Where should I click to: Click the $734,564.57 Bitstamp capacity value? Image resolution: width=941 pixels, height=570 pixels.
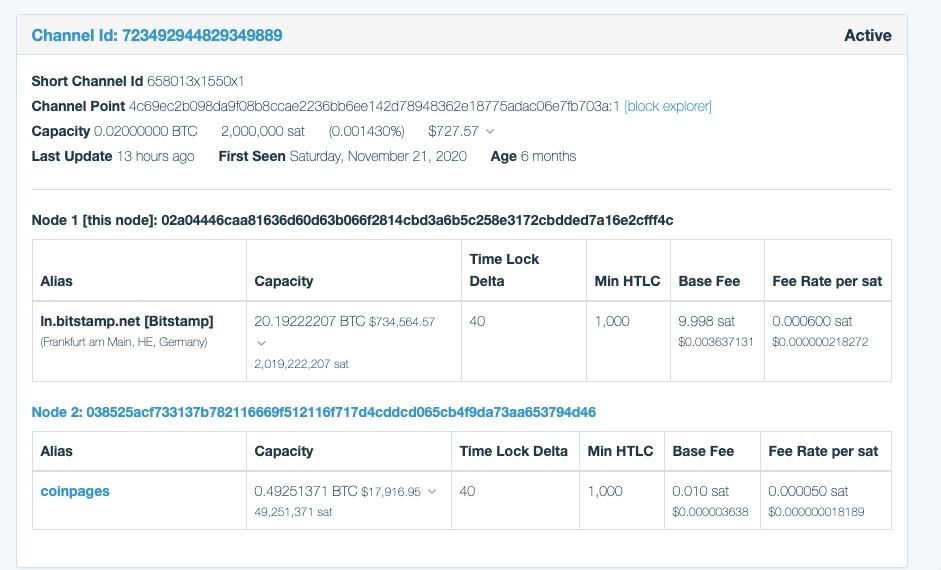(401, 322)
